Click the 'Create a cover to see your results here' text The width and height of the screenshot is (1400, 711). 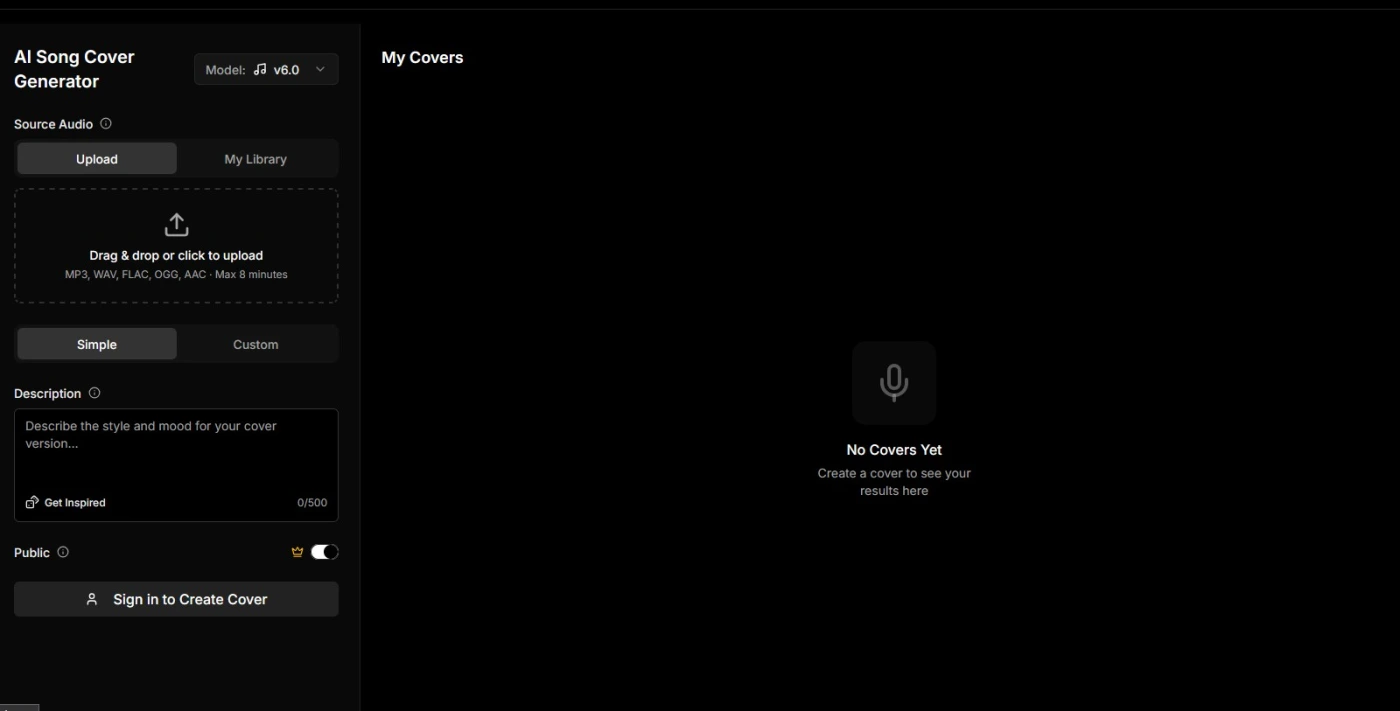[x=894, y=482]
